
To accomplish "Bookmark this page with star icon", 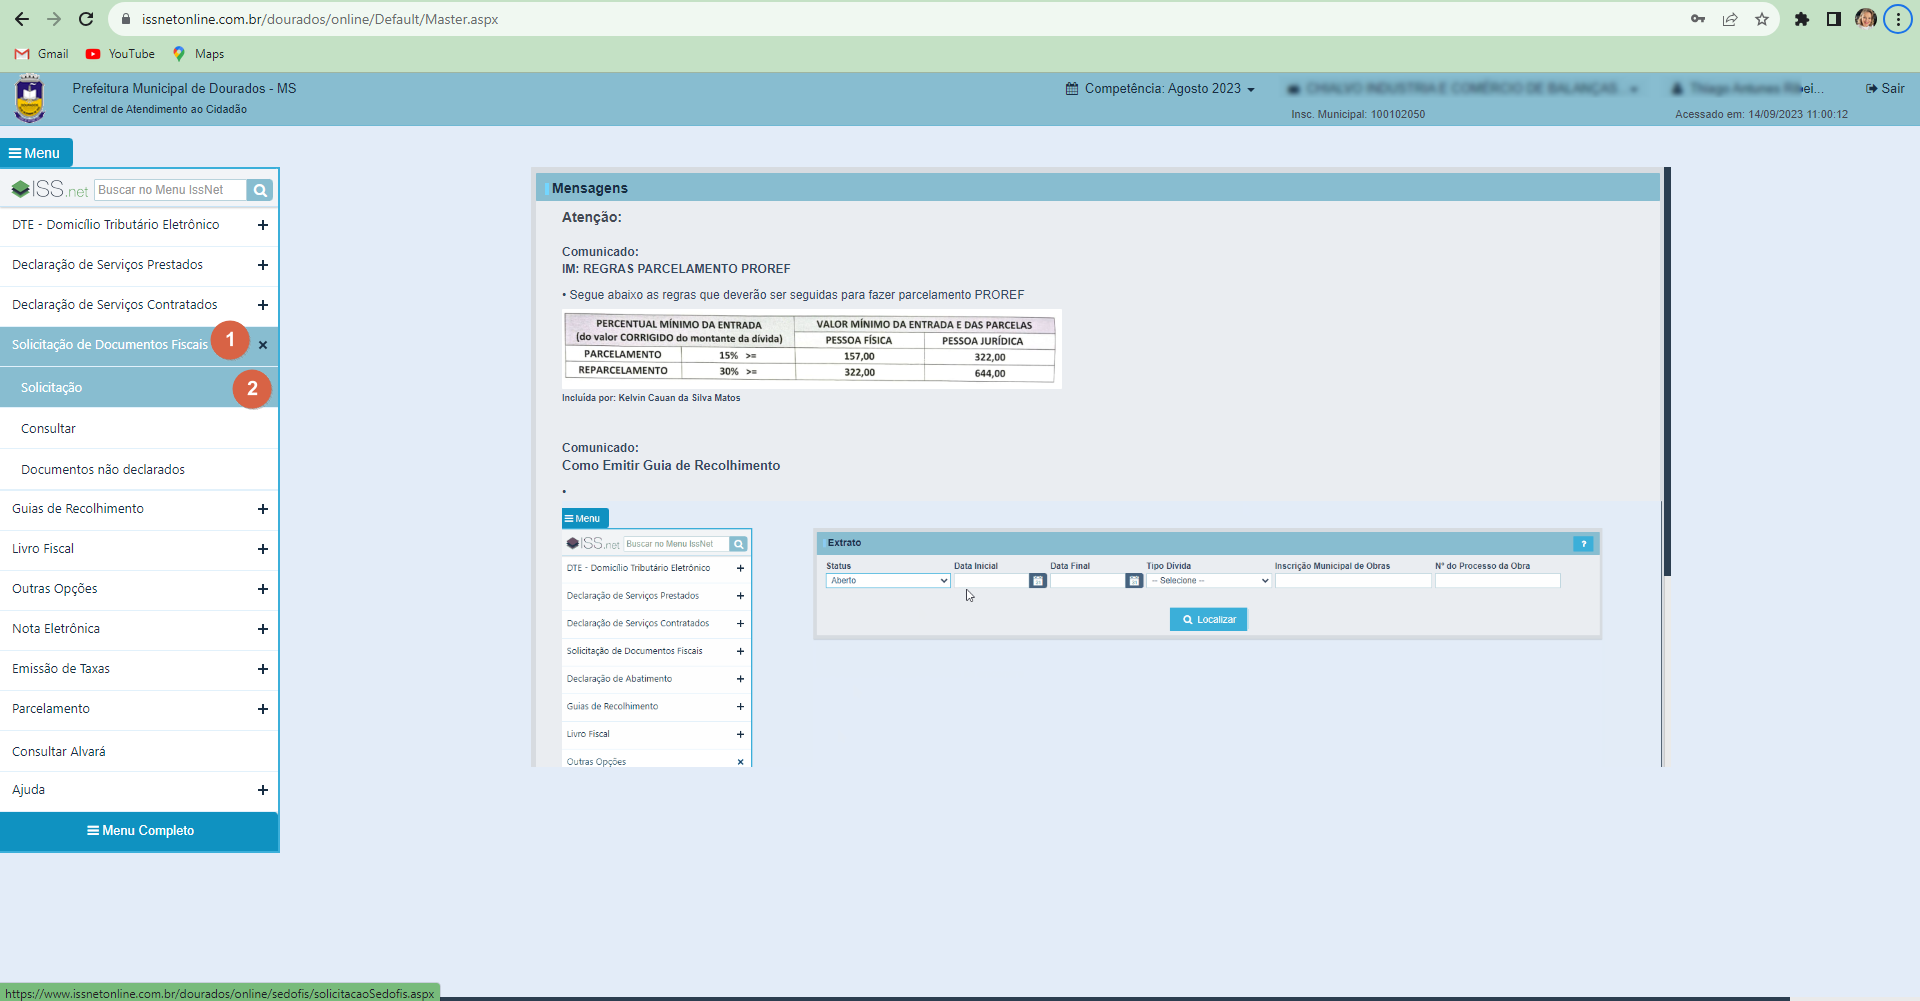I will coord(1762,19).
